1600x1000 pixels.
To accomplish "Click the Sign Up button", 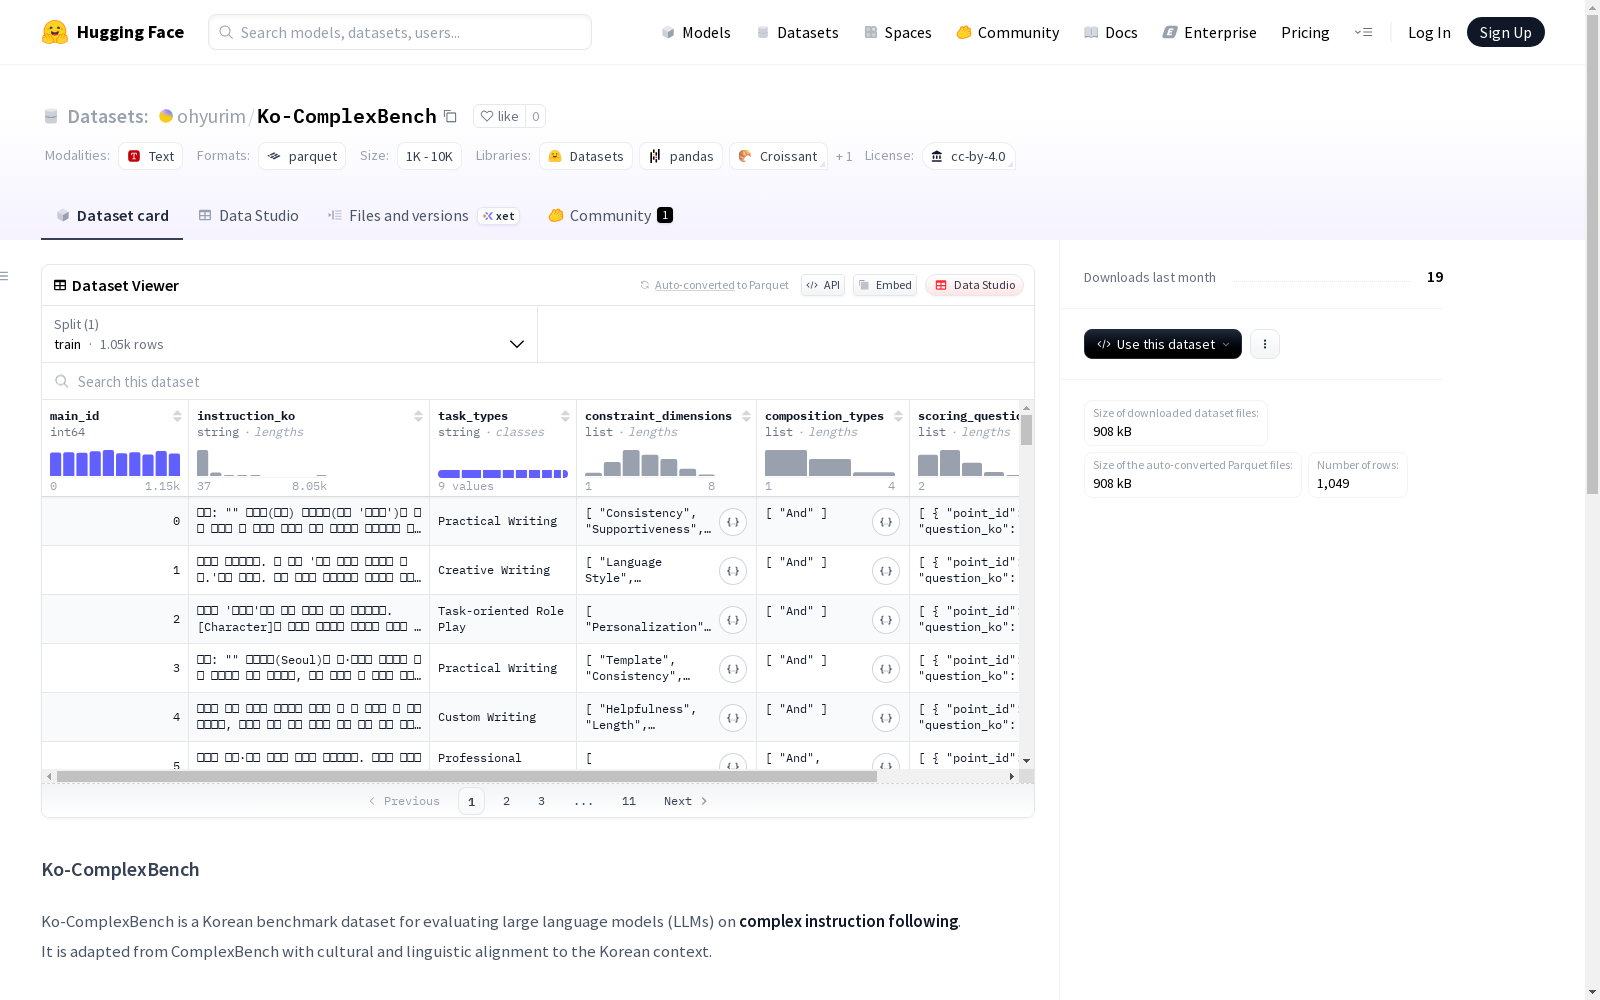I will pyautogui.click(x=1505, y=32).
